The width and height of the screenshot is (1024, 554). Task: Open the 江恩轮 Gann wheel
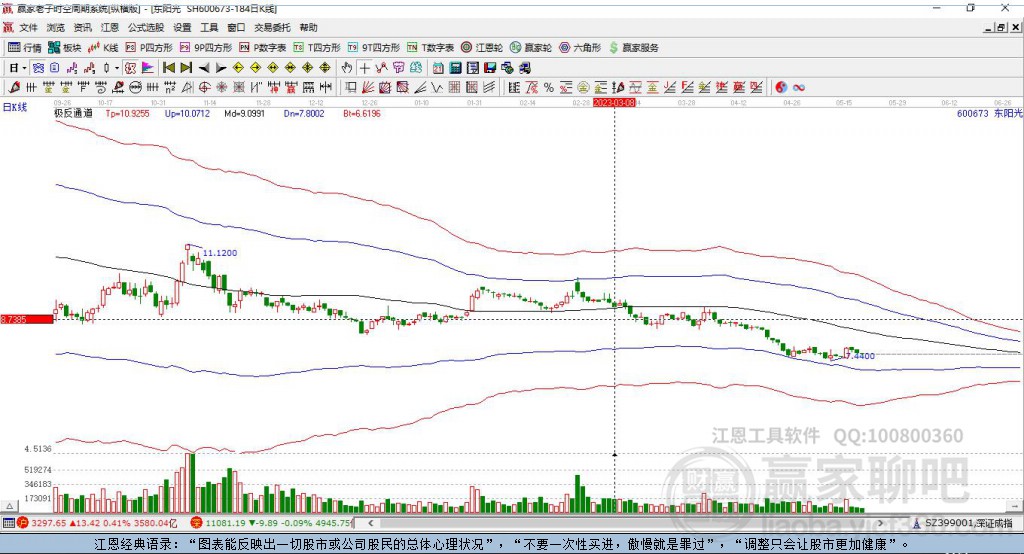(482, 48)
